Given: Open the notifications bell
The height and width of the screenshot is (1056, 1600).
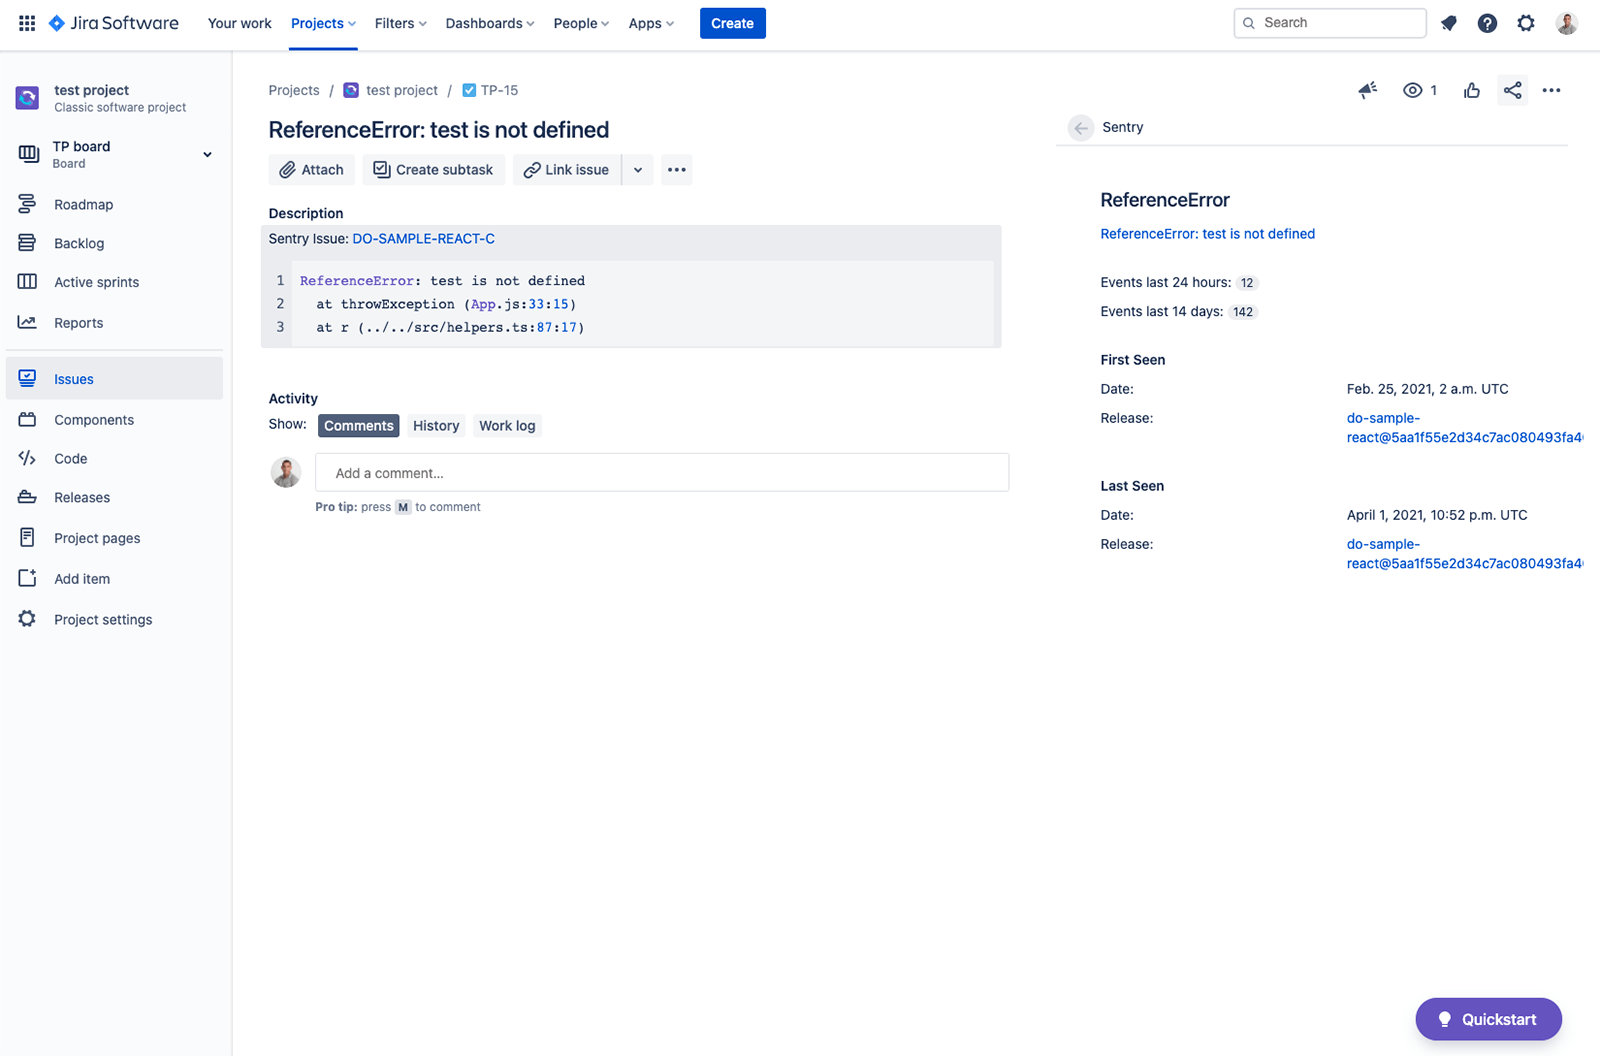Looking at the screenshot, I should [1448, 23].
